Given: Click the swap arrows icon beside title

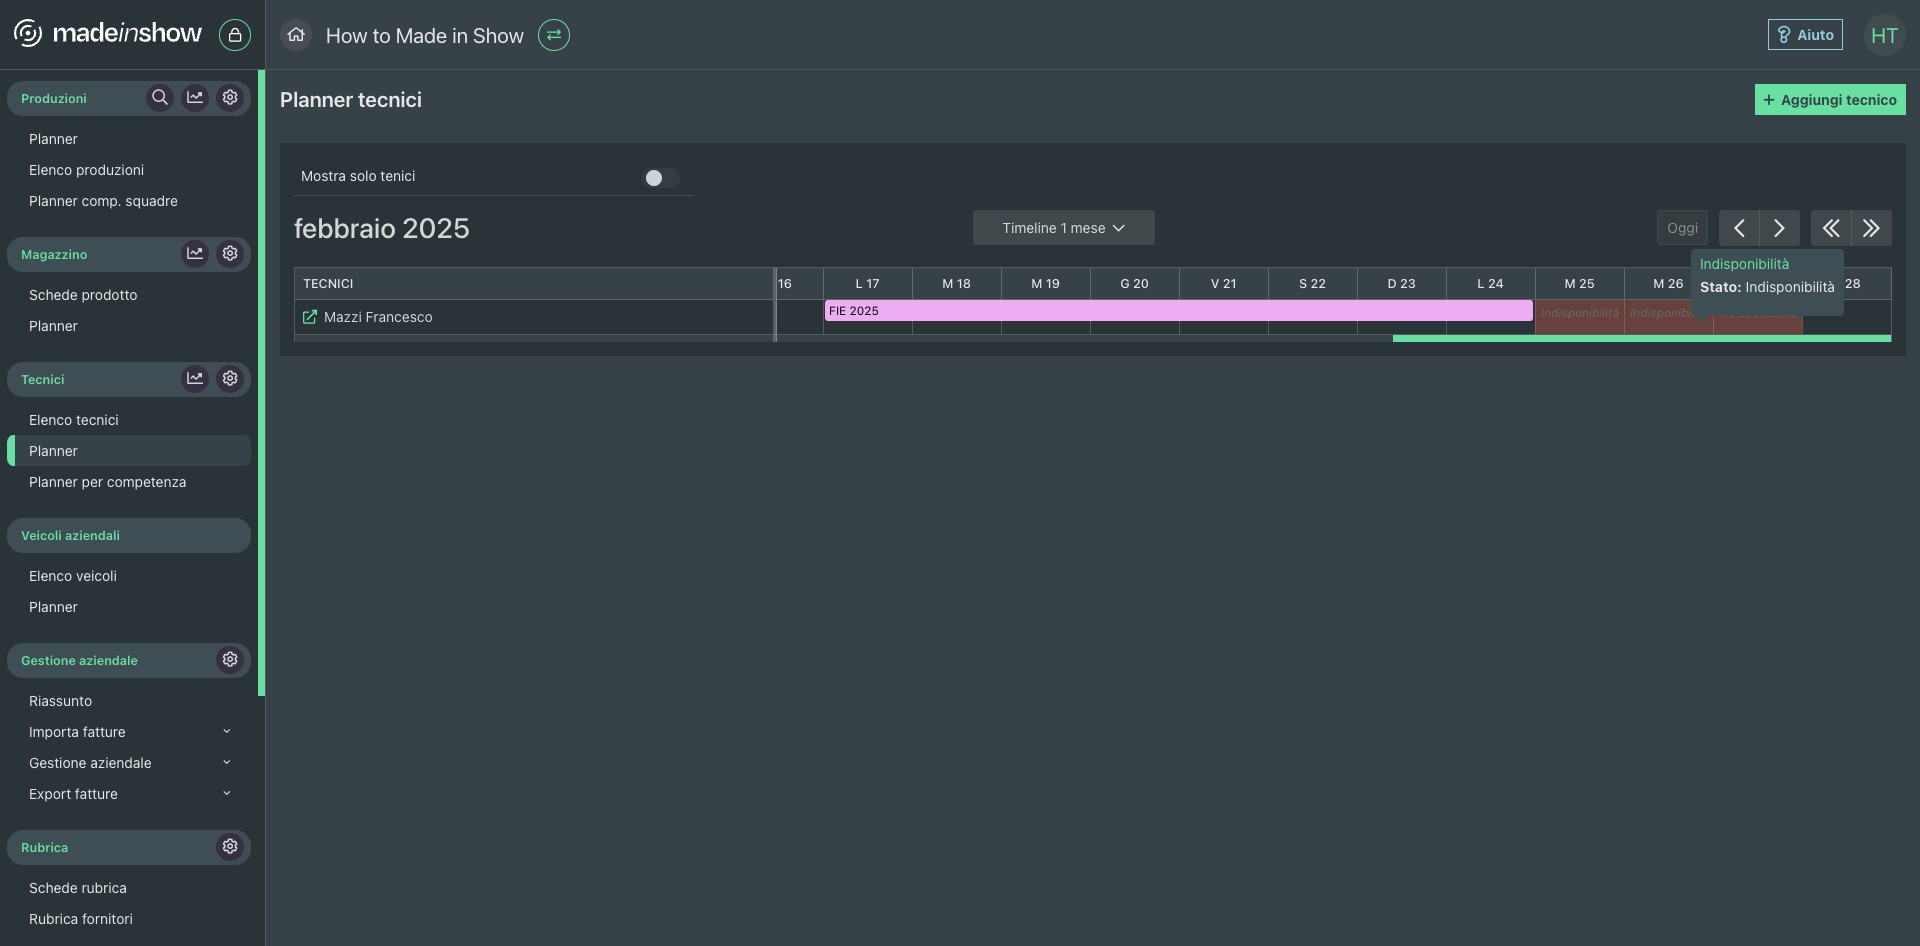Looking at the screenshot, I should click(x=553, y=35).
